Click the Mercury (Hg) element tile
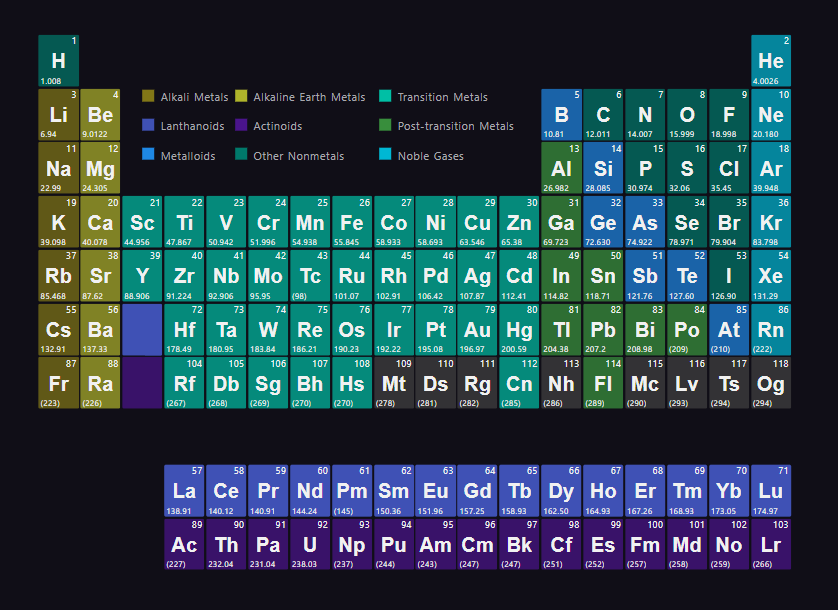Image resolution: width=838 pixels, height=610 pixels. point(519,330)
